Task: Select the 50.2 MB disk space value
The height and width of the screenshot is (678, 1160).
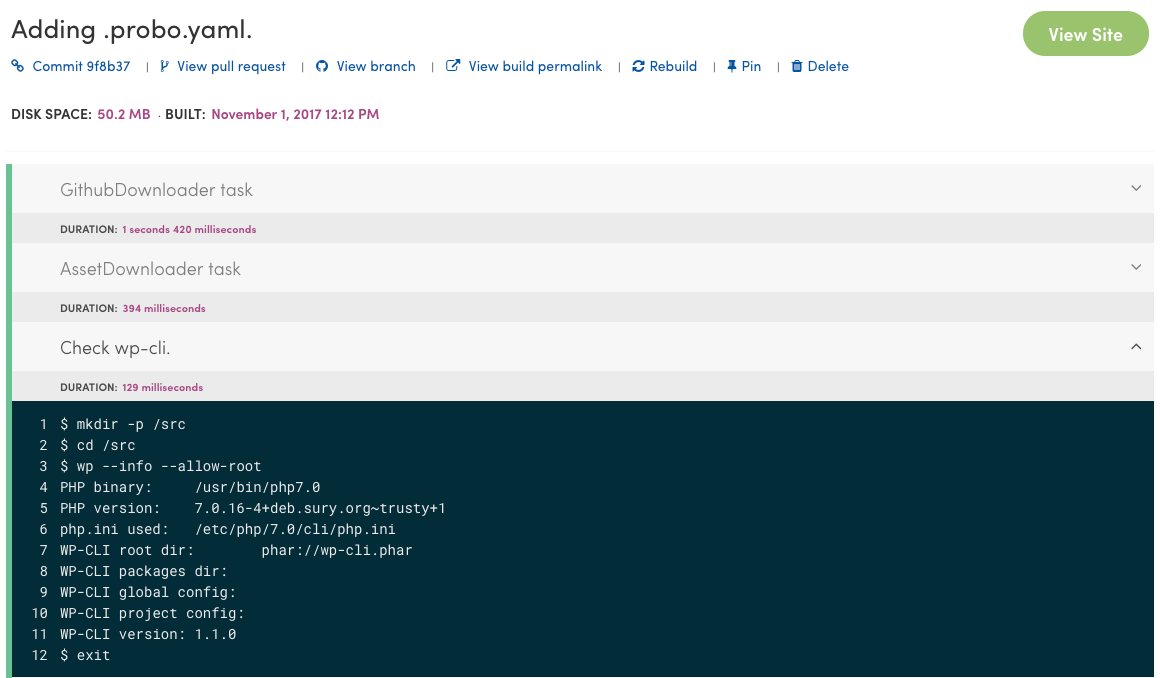Action: point(123,115)
